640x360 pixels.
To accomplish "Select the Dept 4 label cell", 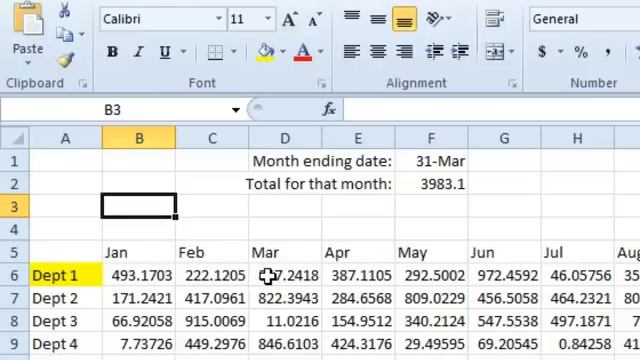I will coord(66,344).
